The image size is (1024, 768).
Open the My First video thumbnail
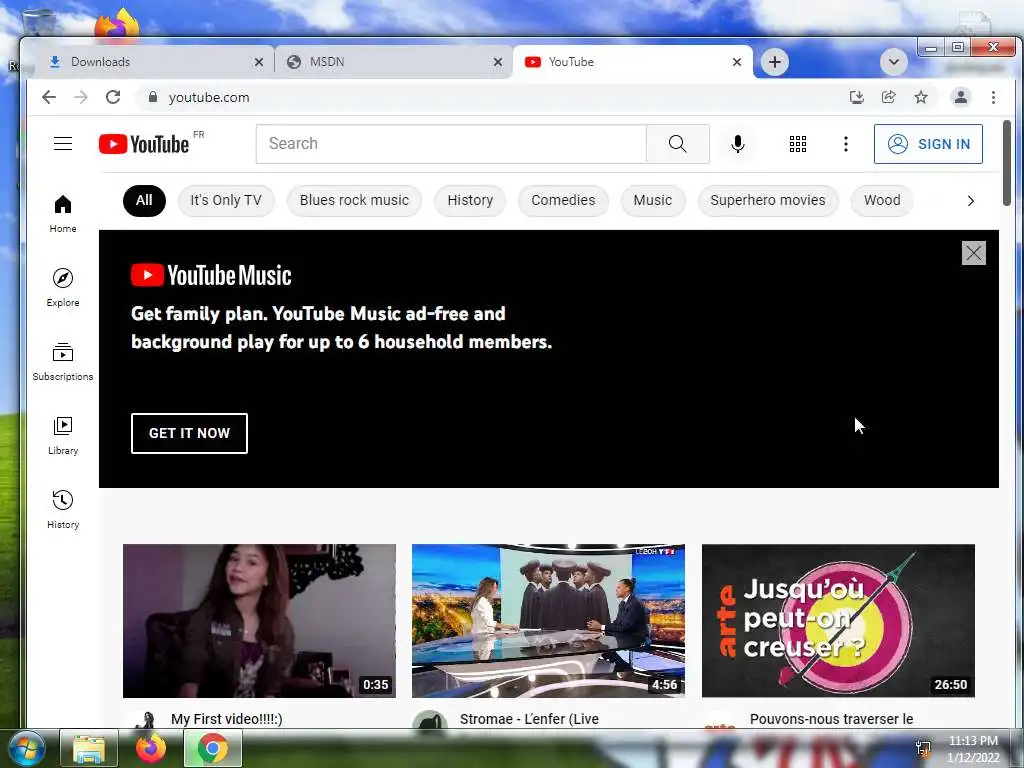[259, 620]
